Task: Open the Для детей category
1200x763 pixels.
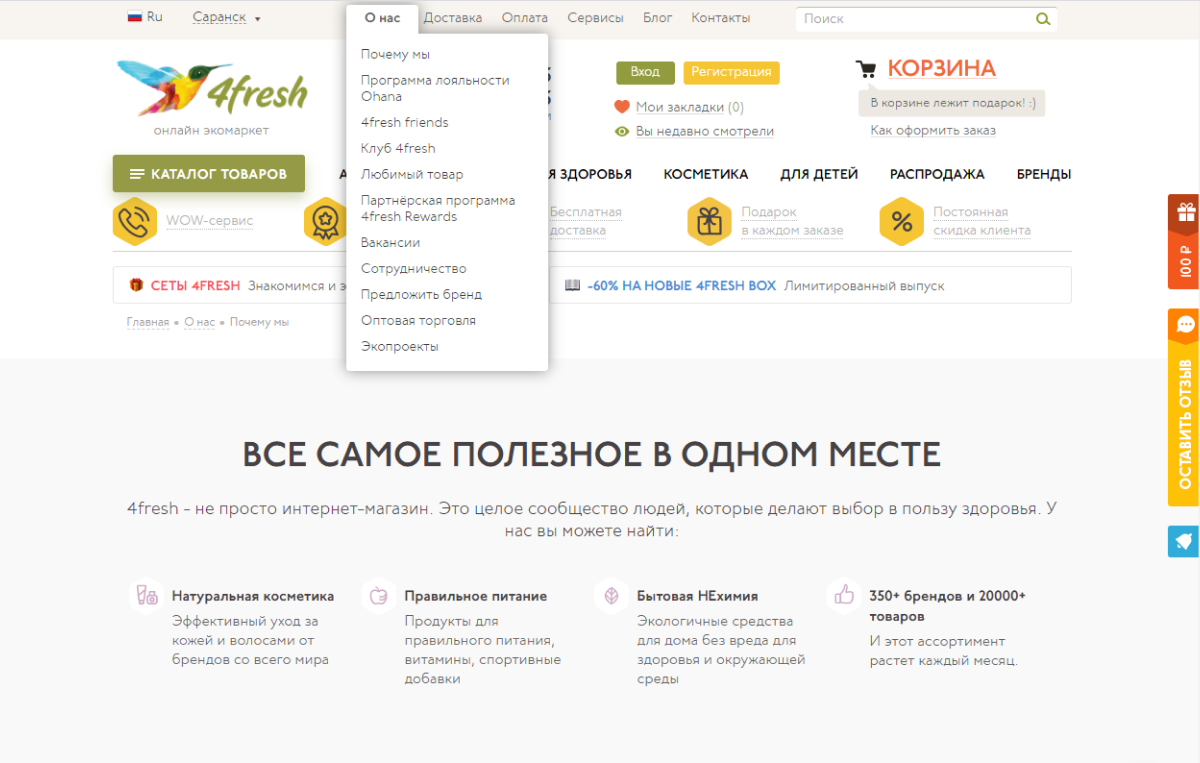Action: [x=819, y=174]
